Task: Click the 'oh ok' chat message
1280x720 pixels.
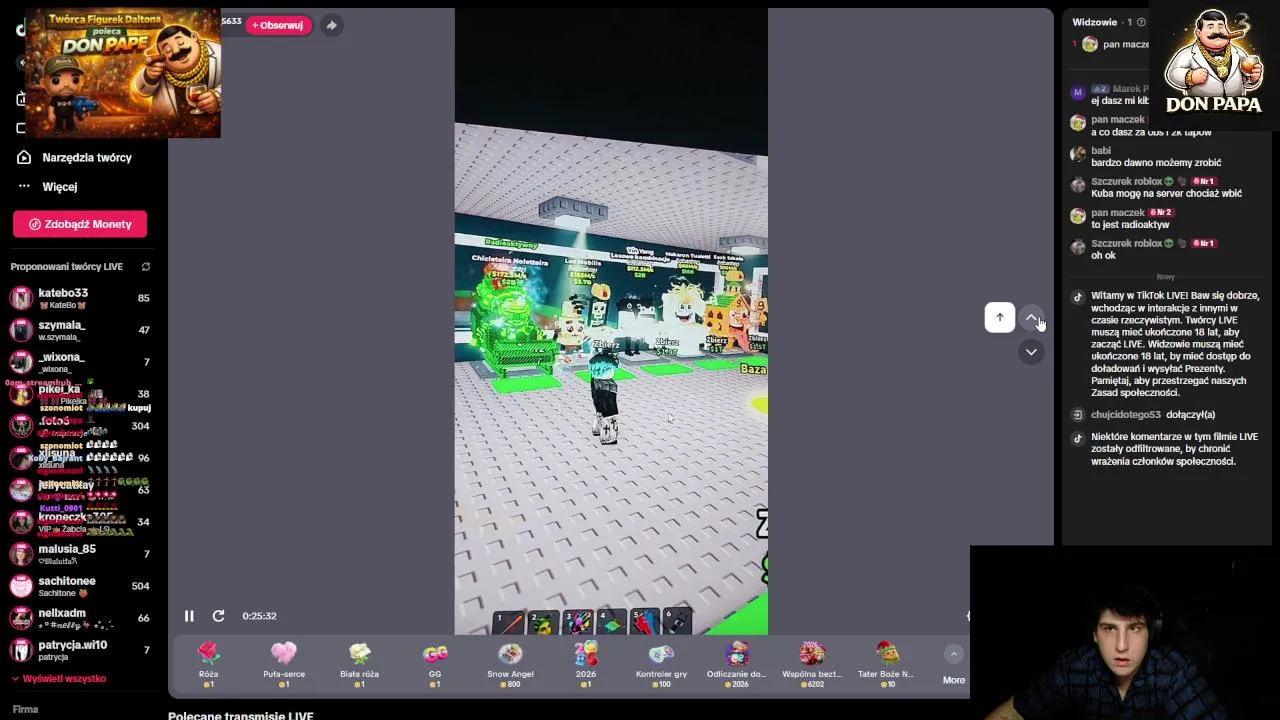Action: (1103, 256)
